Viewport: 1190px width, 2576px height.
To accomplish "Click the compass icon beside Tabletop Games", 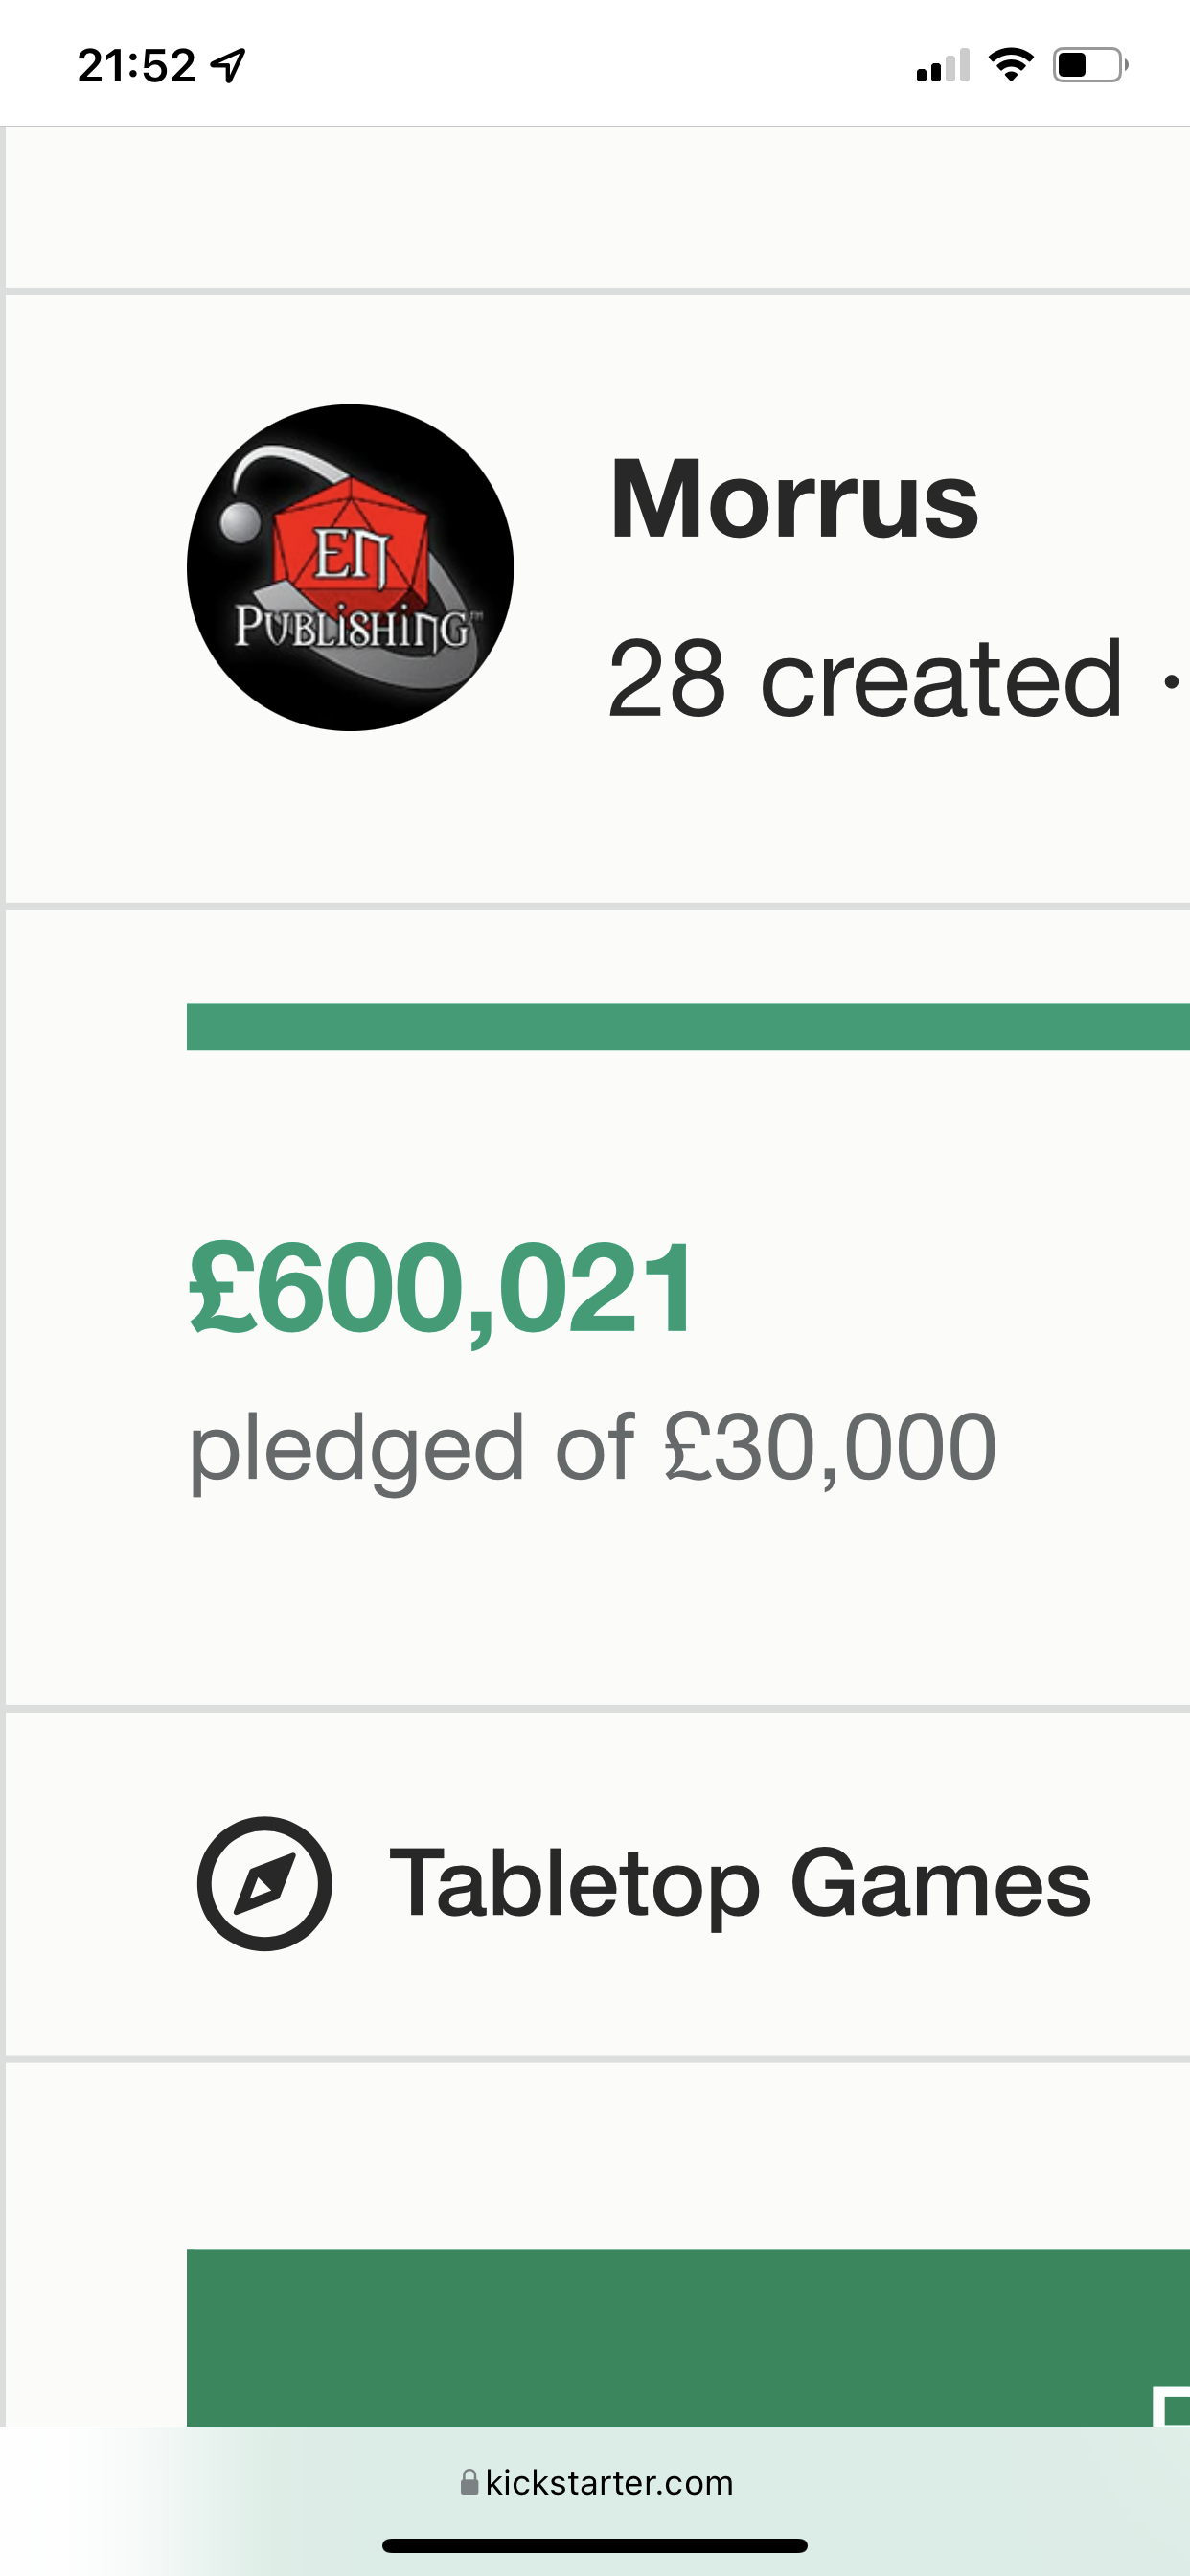I will pyautogui.click(x=264, y=1883).
